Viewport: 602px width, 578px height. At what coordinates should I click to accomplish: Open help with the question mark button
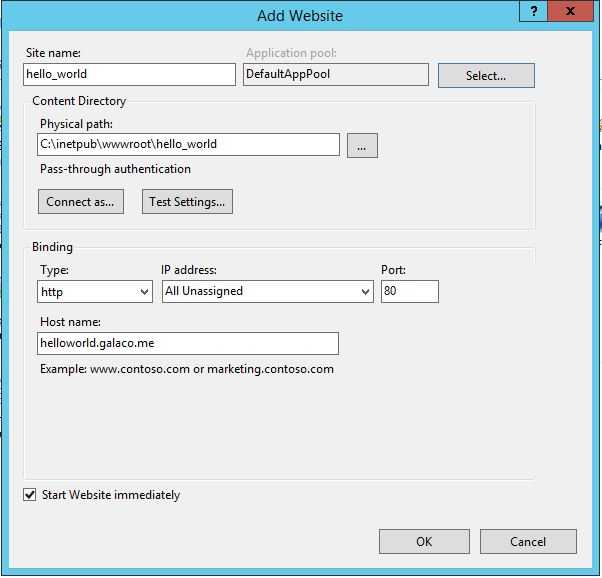coord(533,11)
